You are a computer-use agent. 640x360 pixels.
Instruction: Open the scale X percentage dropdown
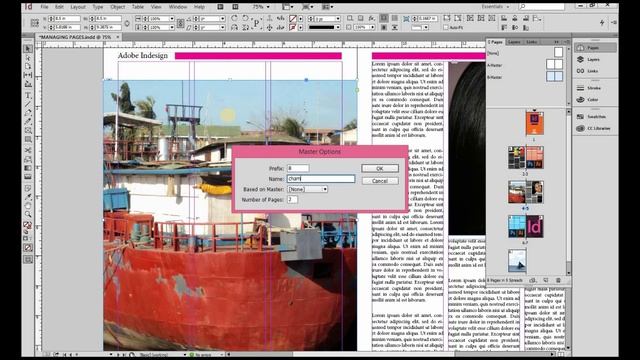click(171, 19)
